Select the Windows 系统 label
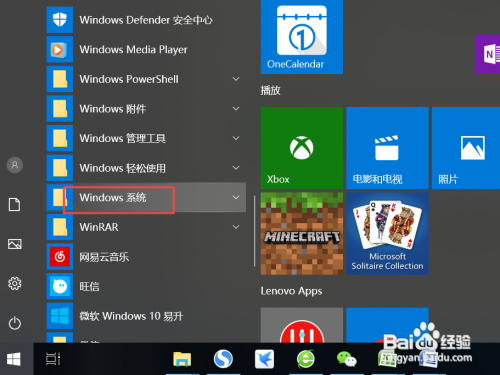Screen dimensions: 500x375 113,198
